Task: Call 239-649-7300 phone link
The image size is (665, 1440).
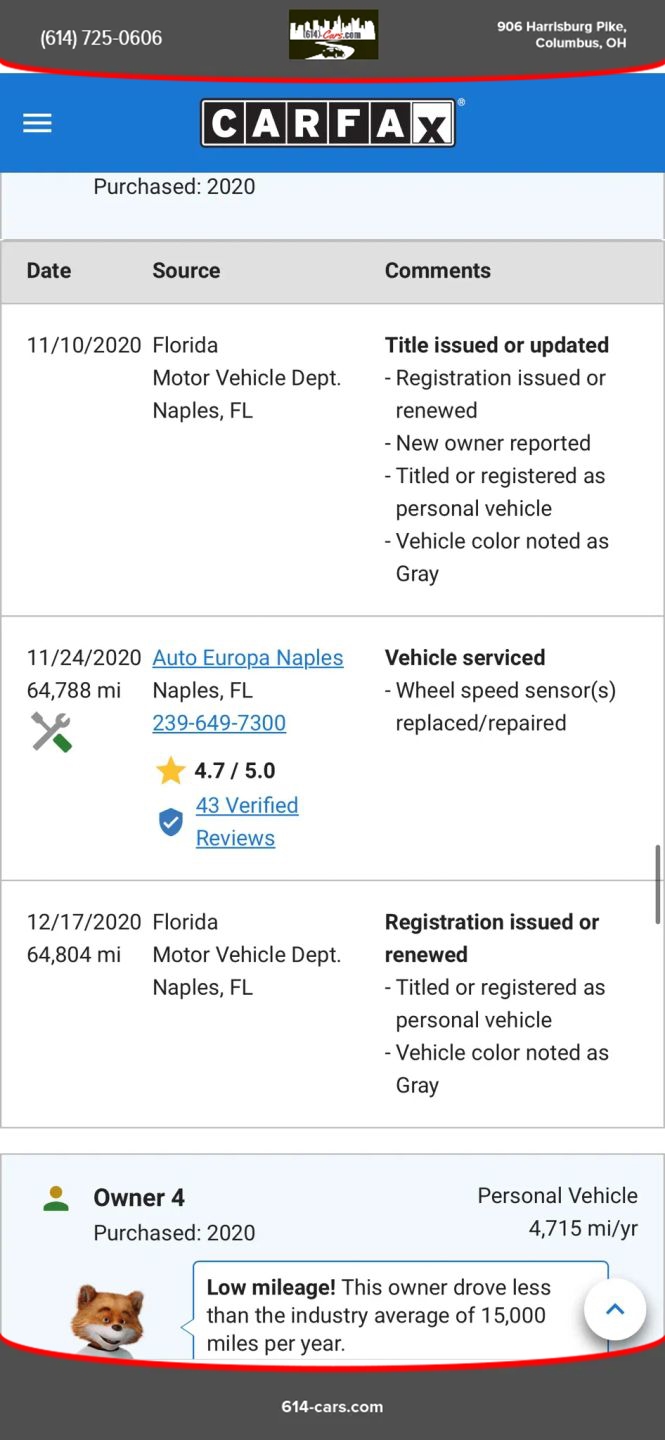Action: click(x=219, y=723)
